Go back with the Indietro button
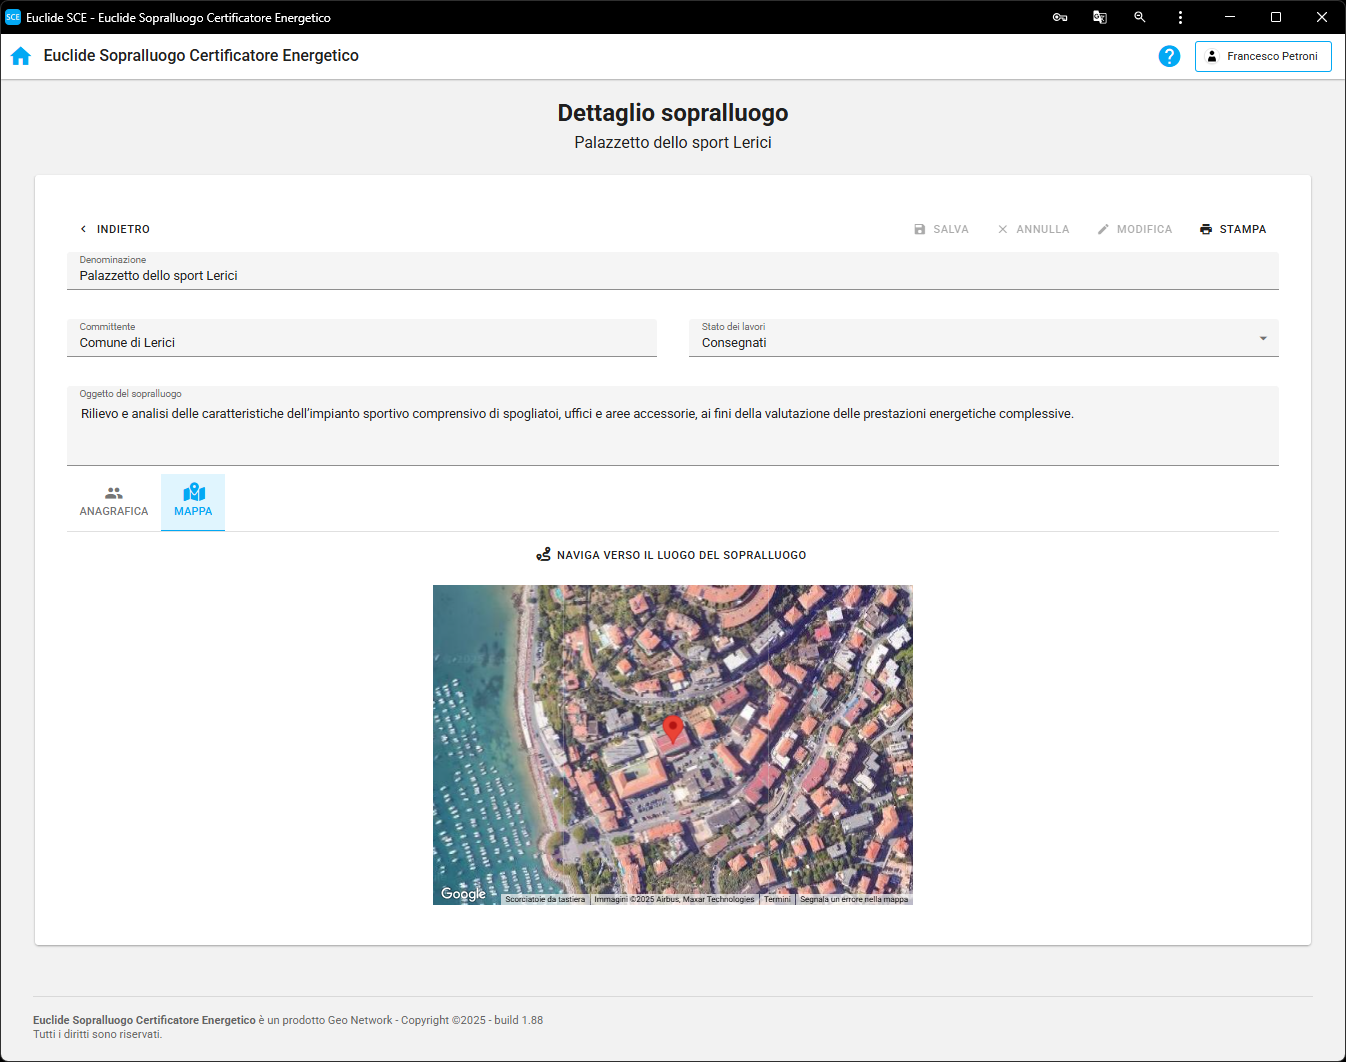 point(114,229)
